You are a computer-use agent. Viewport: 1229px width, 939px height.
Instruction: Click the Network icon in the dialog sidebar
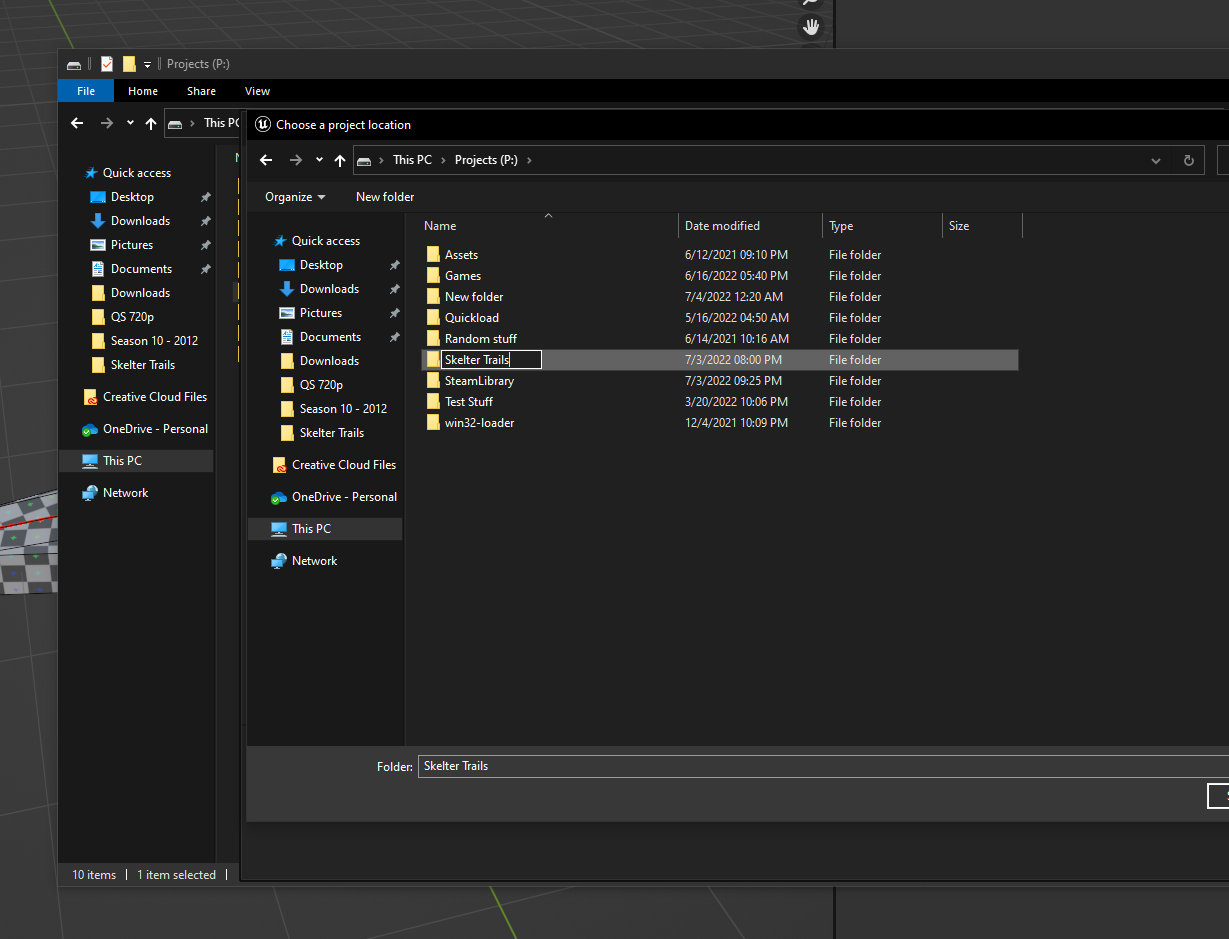[x=279, y=561]
